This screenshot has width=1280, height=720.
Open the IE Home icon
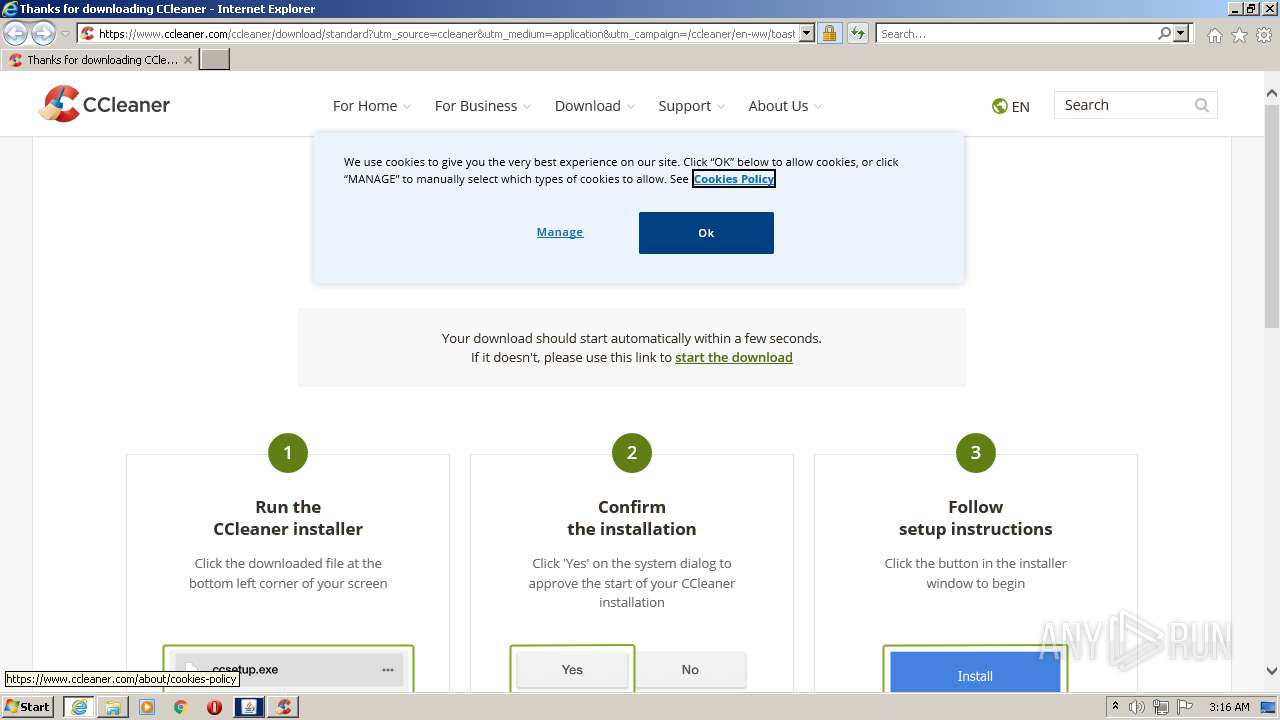click(x=1214, y=35)
